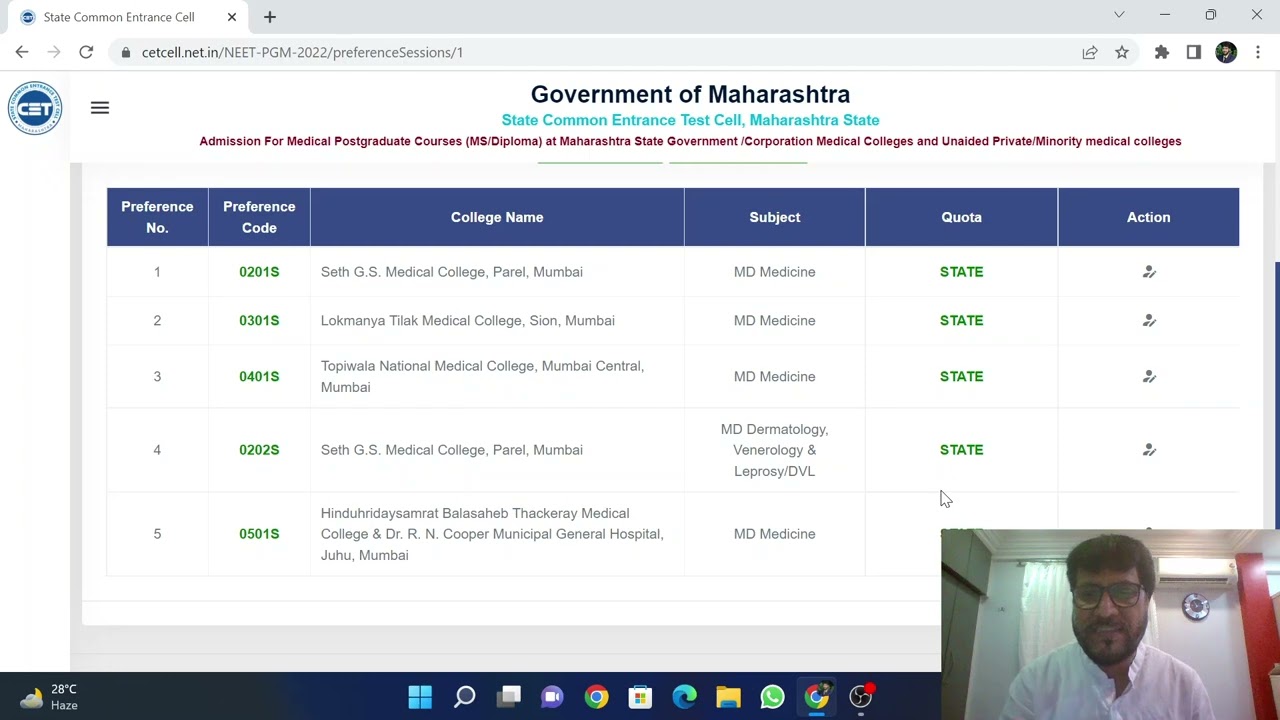1280x720 pixels.
Task: Open the weather widget showing 28°C Haze
Action: (x=50, y=697)
